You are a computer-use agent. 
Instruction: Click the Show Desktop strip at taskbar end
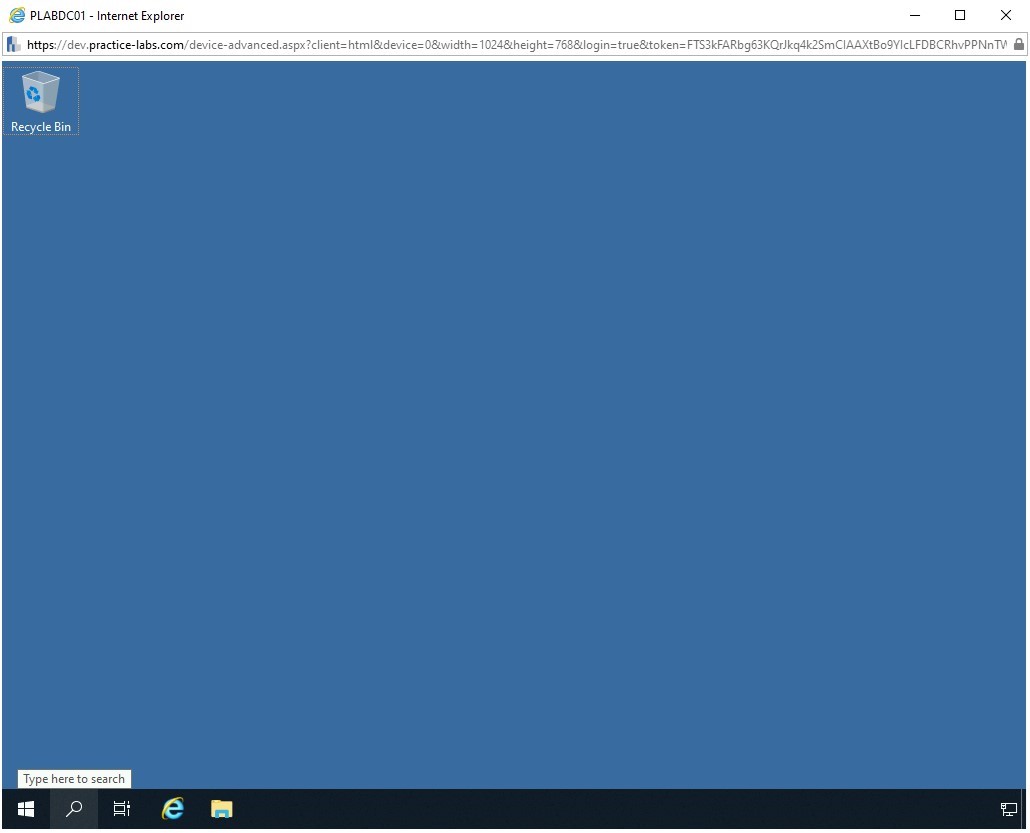coord(1024,809)
